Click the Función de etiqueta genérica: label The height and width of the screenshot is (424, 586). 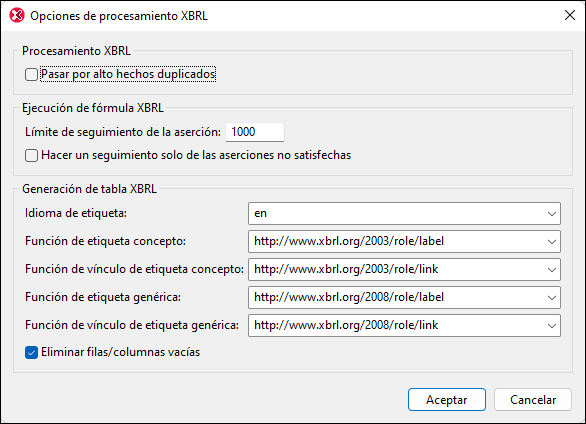tap(103, 297)
